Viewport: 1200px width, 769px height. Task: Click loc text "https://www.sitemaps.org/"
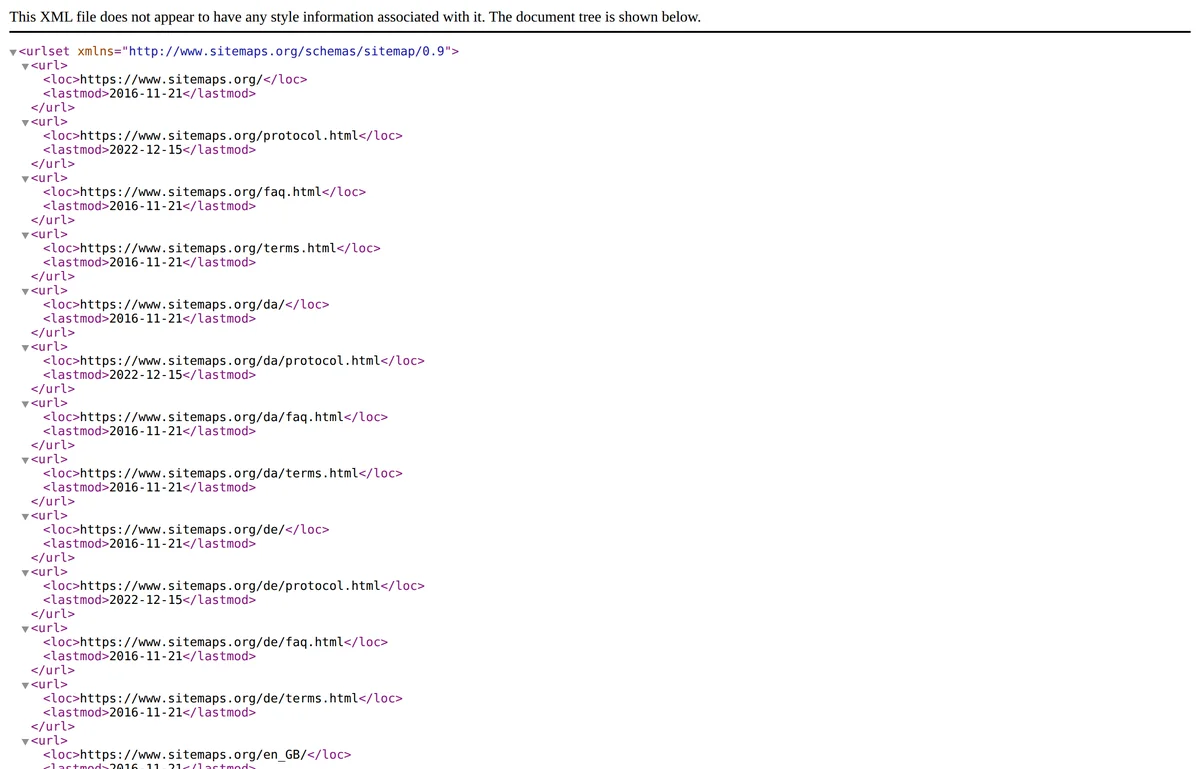click(171, 79)
